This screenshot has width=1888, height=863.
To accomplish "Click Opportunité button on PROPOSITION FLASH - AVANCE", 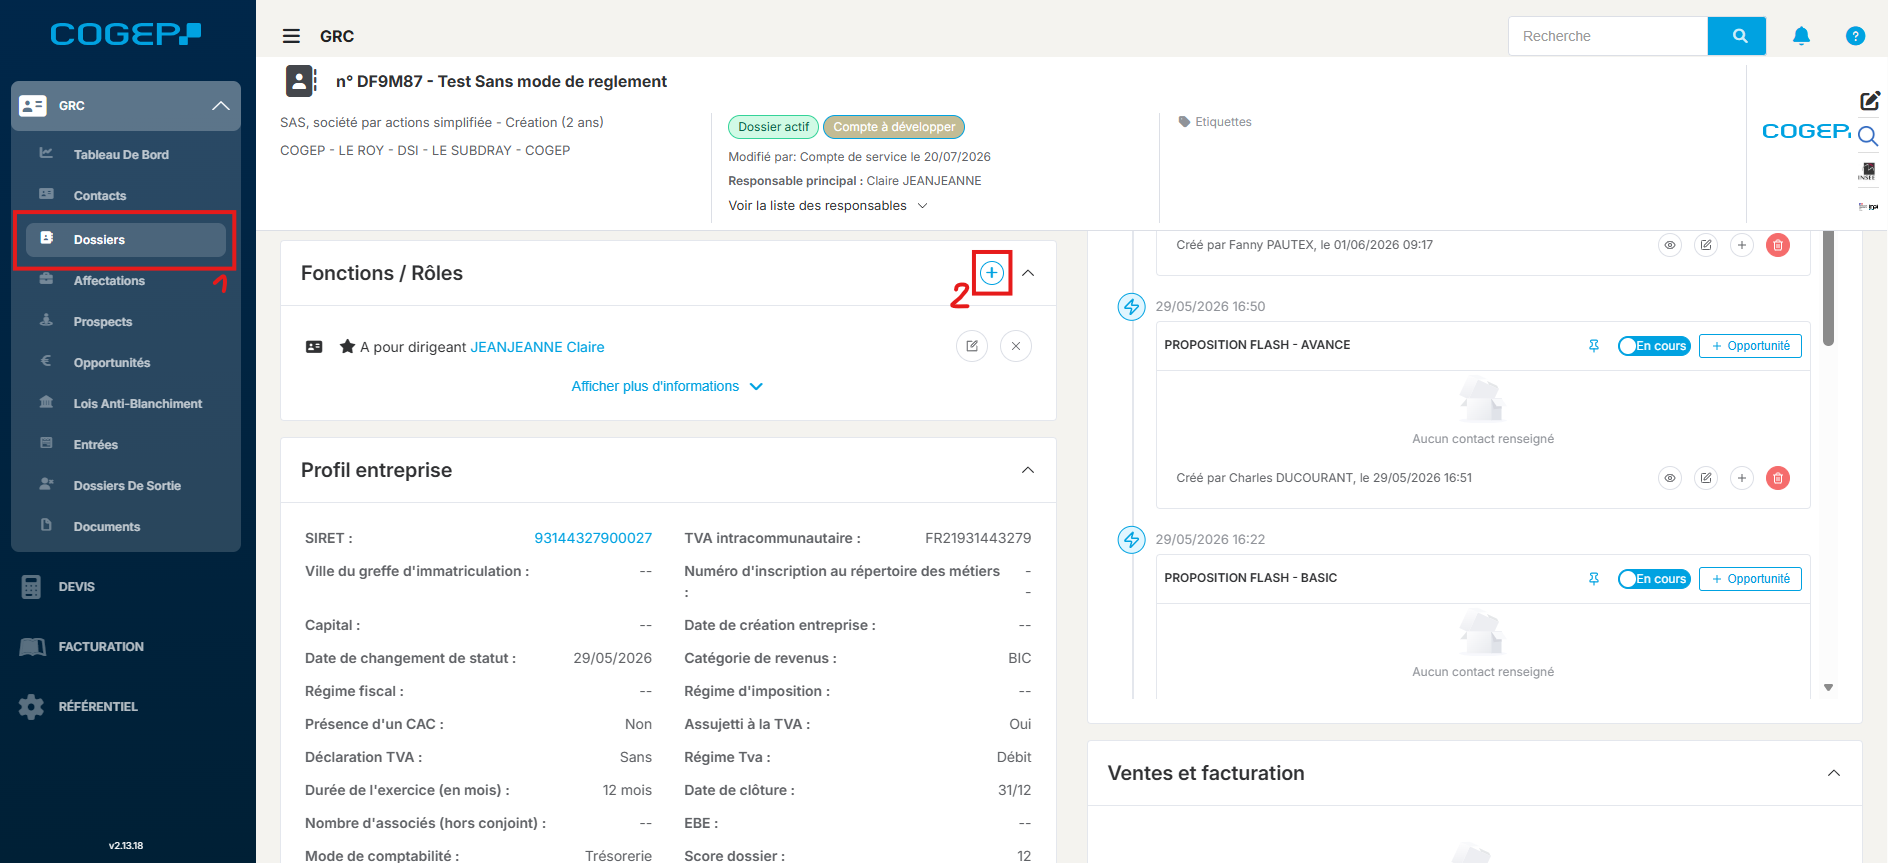I will tap(1750, 346).
